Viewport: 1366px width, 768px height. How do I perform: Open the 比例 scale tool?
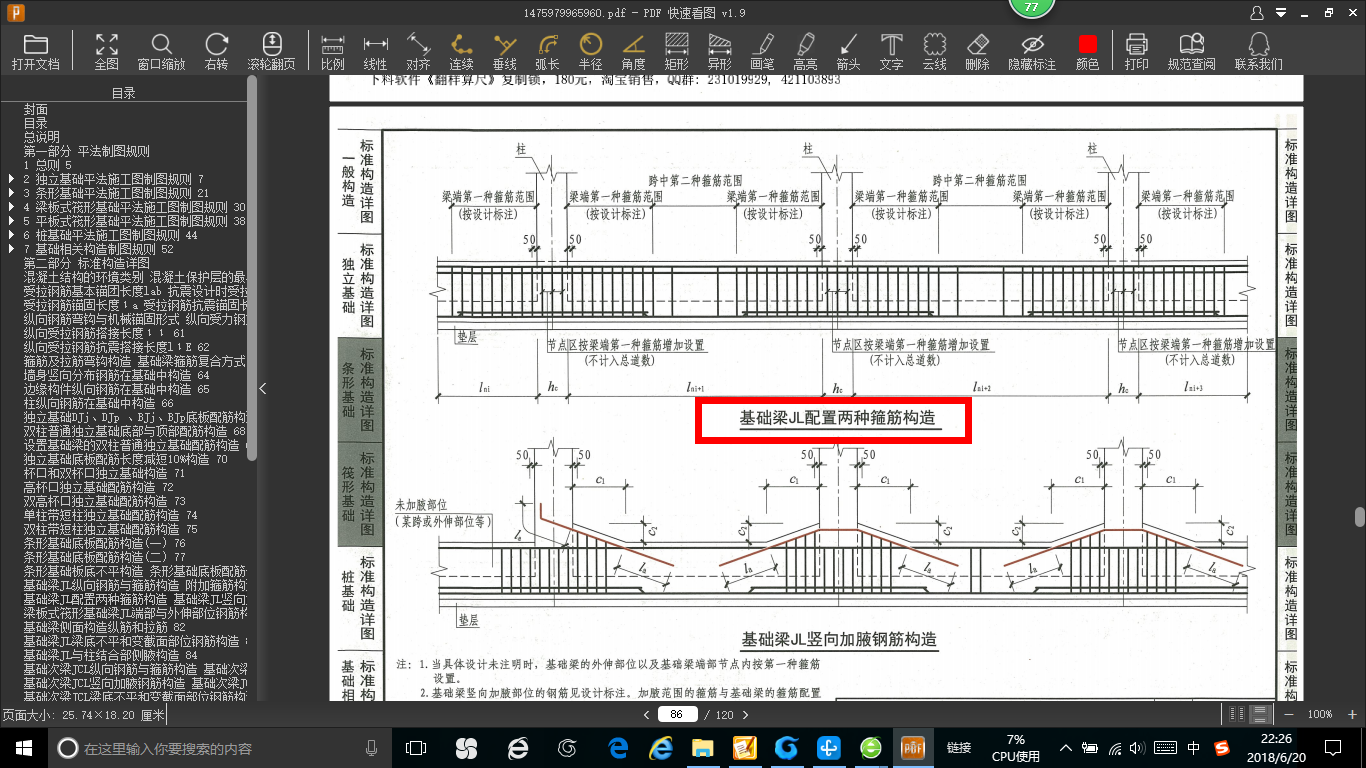point(333,45)
